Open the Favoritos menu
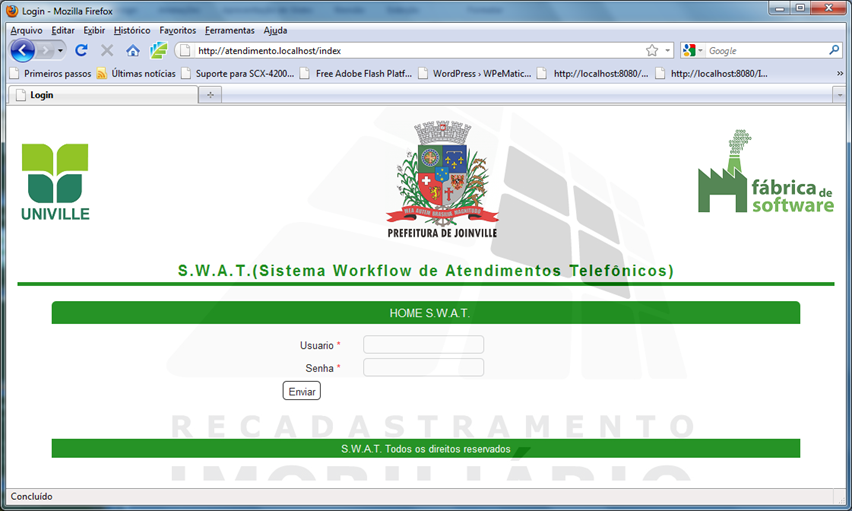Viewport: 852px width, 511px height. [x=178, y=30]
